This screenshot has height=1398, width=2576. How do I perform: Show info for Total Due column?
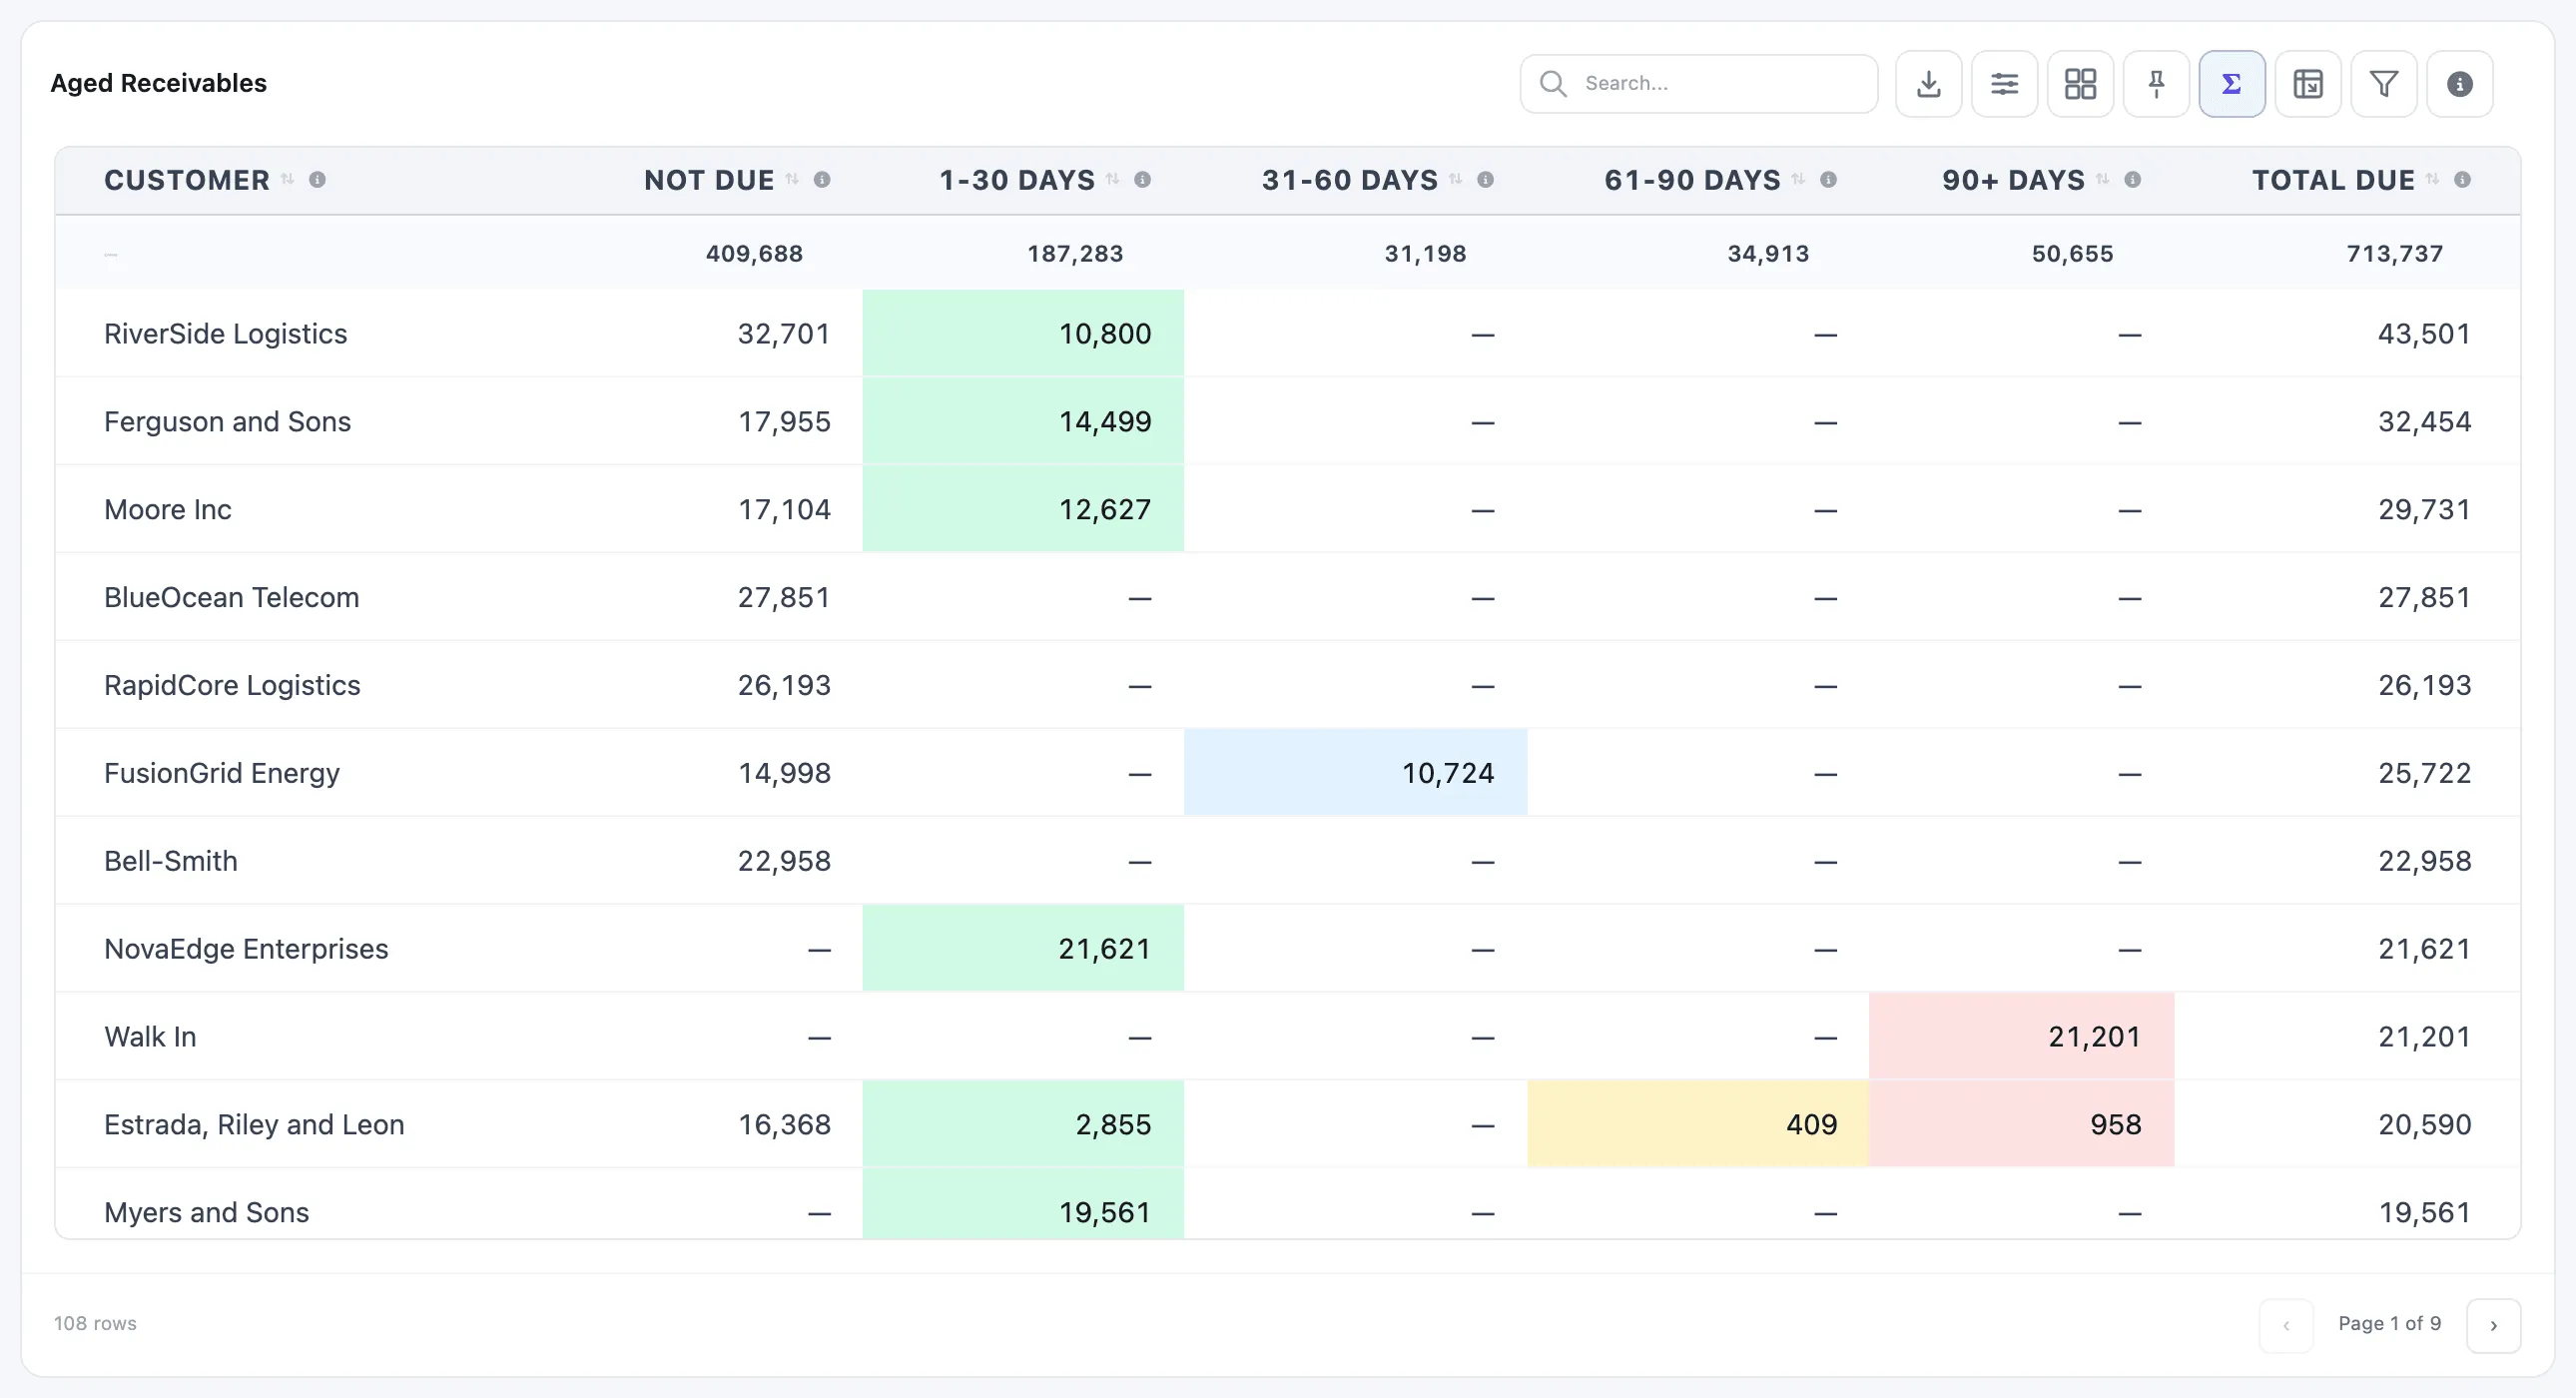(2463, 180)
